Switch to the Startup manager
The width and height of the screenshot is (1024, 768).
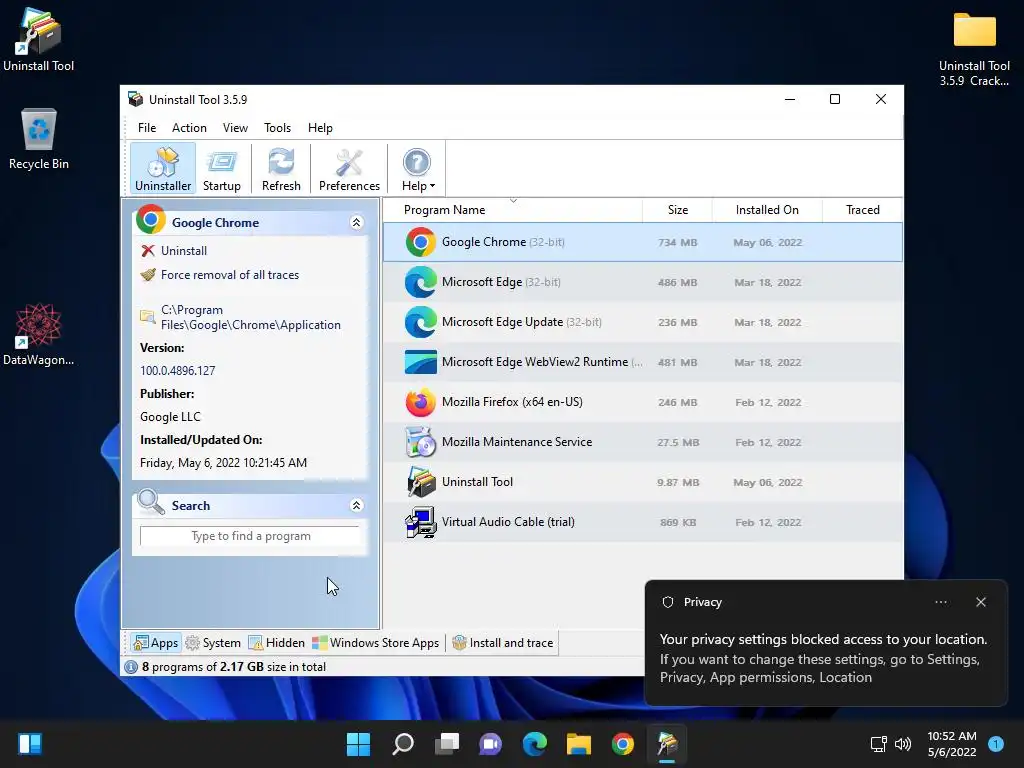coord(221,169)
